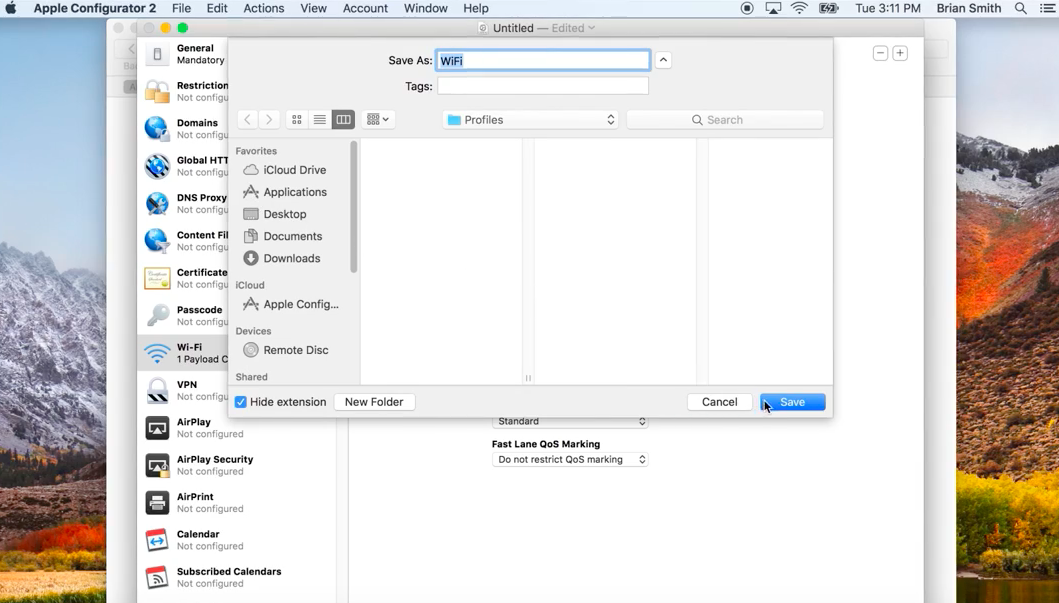Cancel the save dialog
Image resolution: width=1059 pixels, height=603 pixels.
tap(719, 402)
